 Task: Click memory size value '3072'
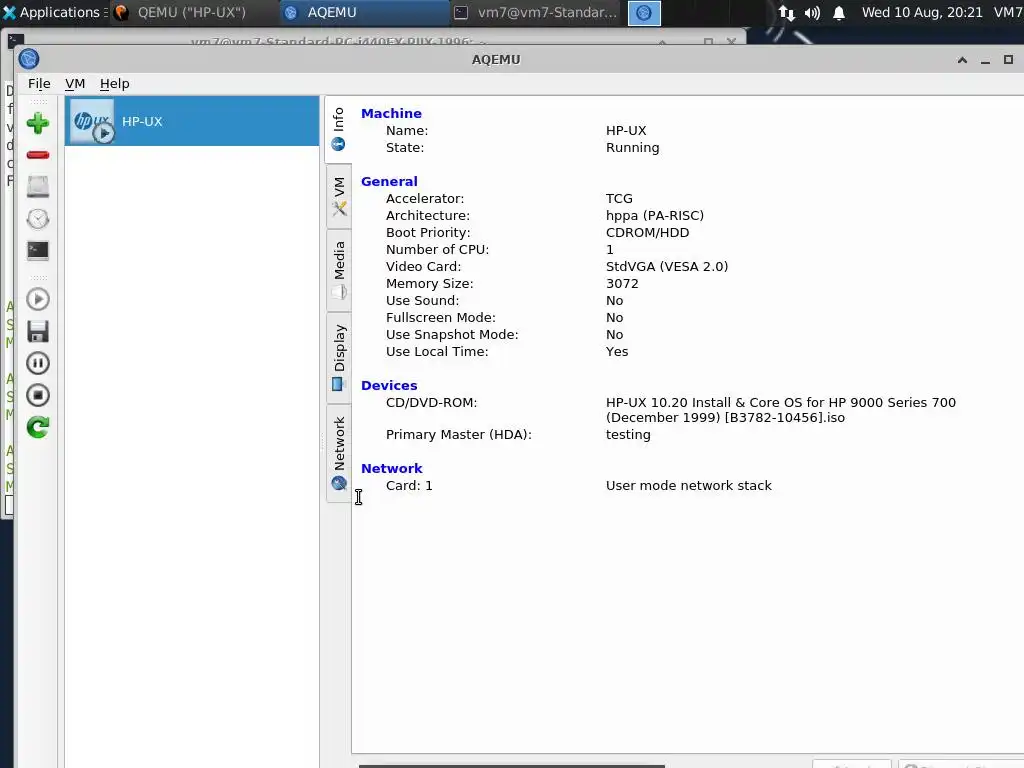click(x=622, y=283)
